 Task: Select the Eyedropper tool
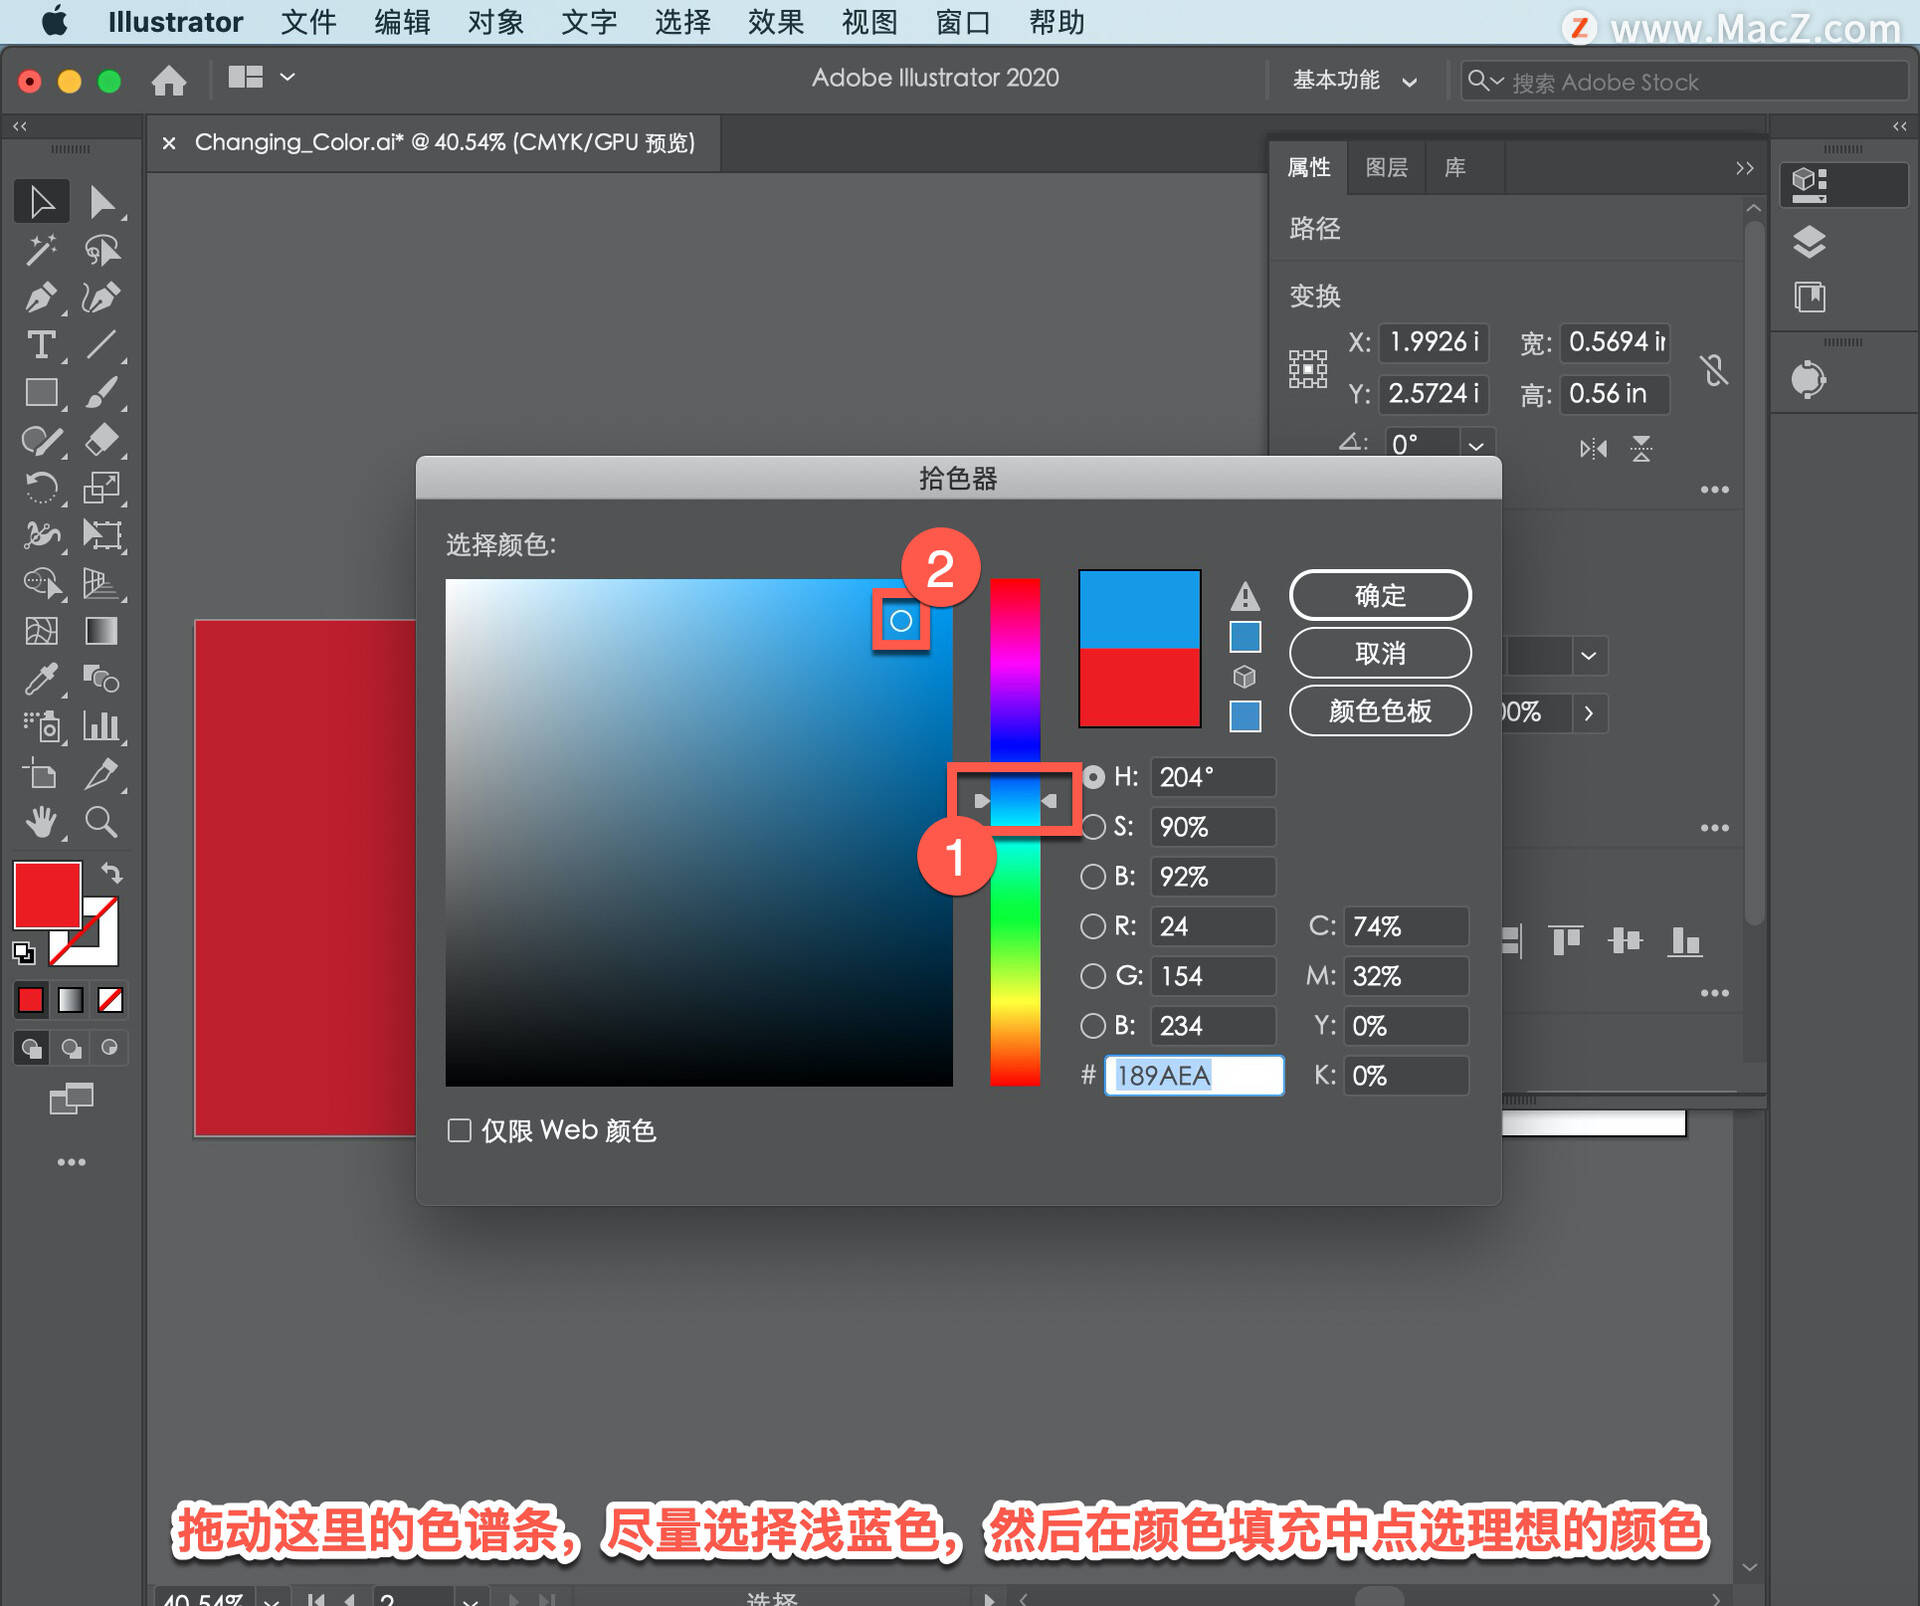pyautogui.click(x=41, y=679)
